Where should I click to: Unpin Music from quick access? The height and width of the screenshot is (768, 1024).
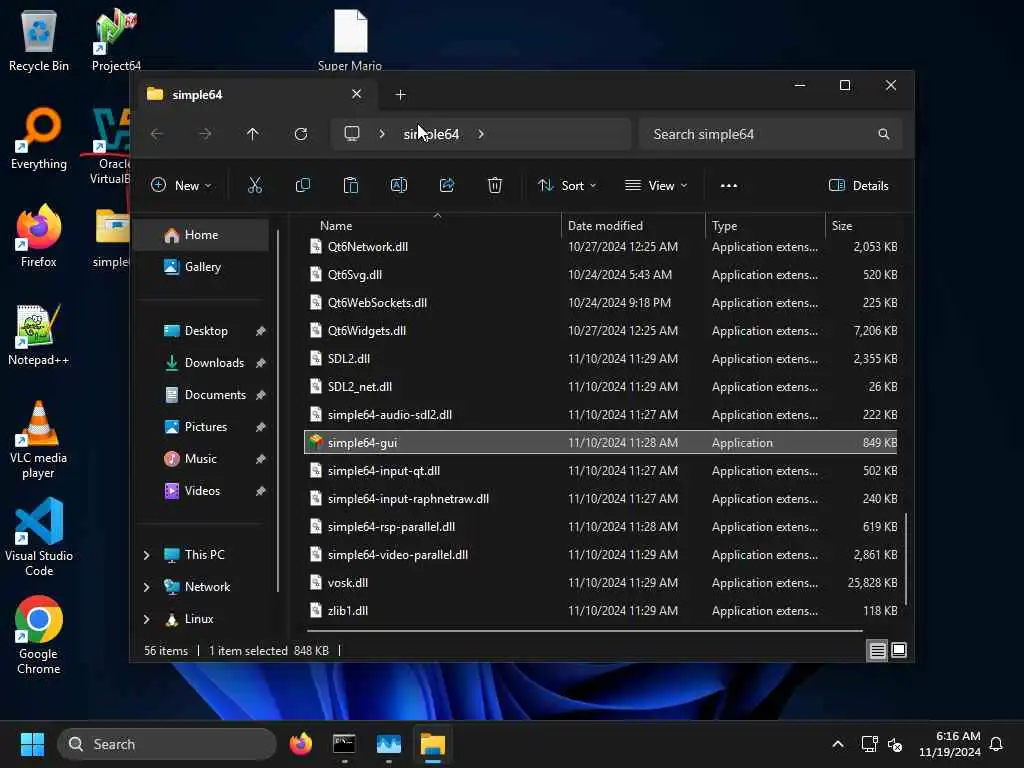coord(261,459)
